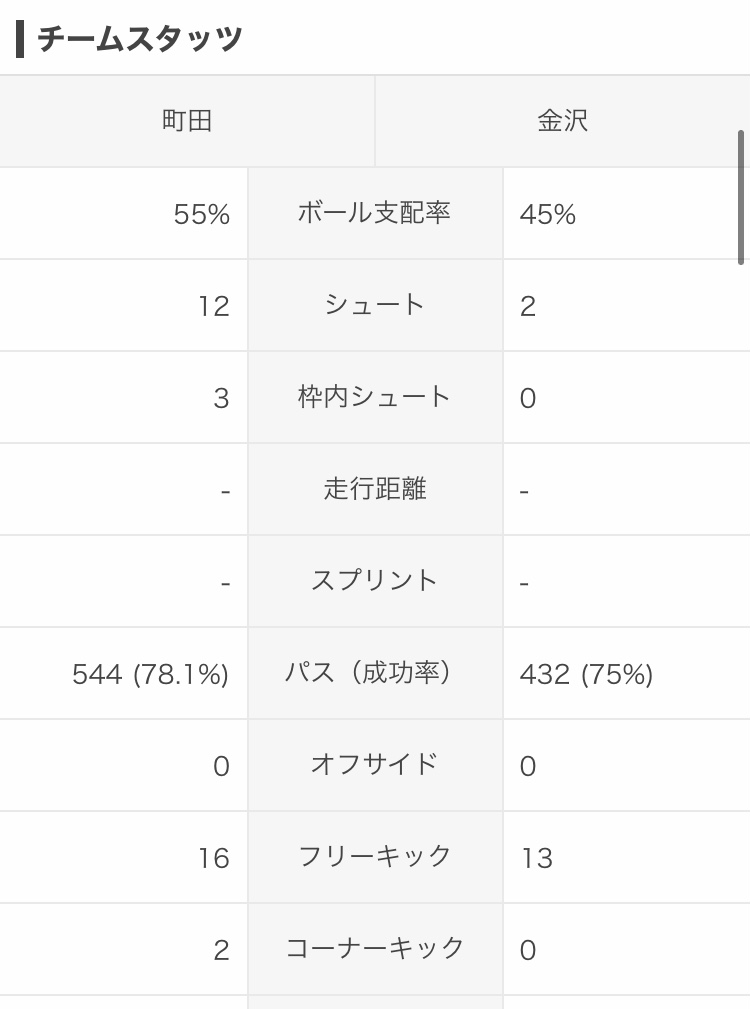Click the フリーキック stat label
The image size is (750, 1009).
[374, 857]
